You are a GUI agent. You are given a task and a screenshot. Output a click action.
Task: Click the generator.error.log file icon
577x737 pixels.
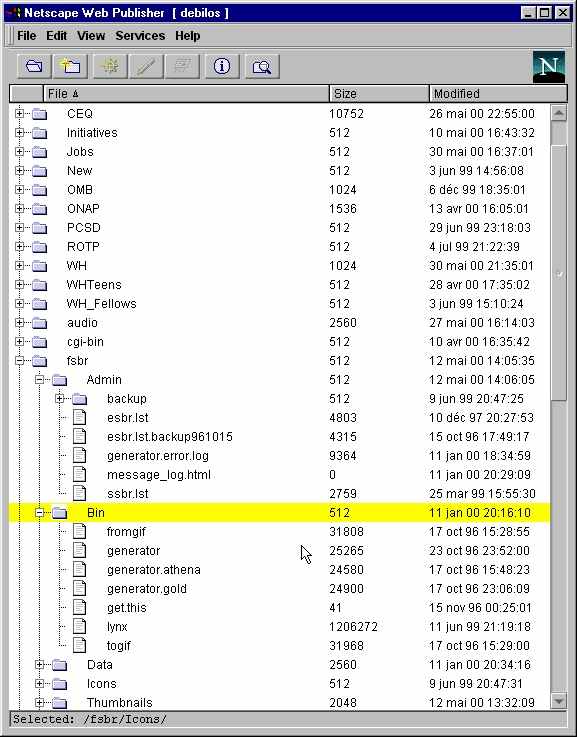click(79, 455)
